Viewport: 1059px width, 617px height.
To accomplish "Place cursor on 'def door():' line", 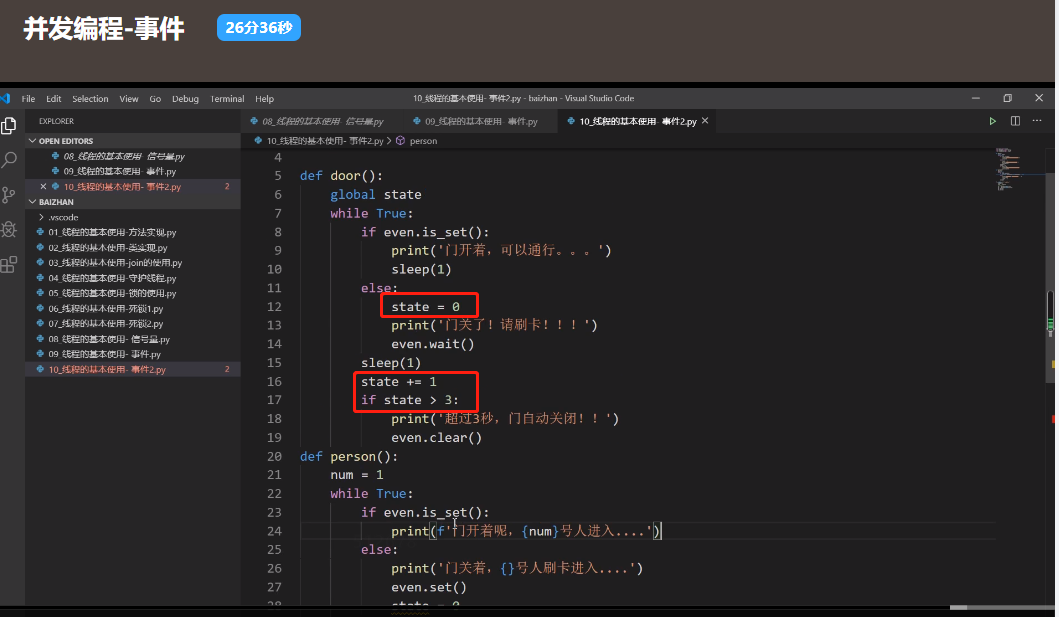I will tap(342, 176).
